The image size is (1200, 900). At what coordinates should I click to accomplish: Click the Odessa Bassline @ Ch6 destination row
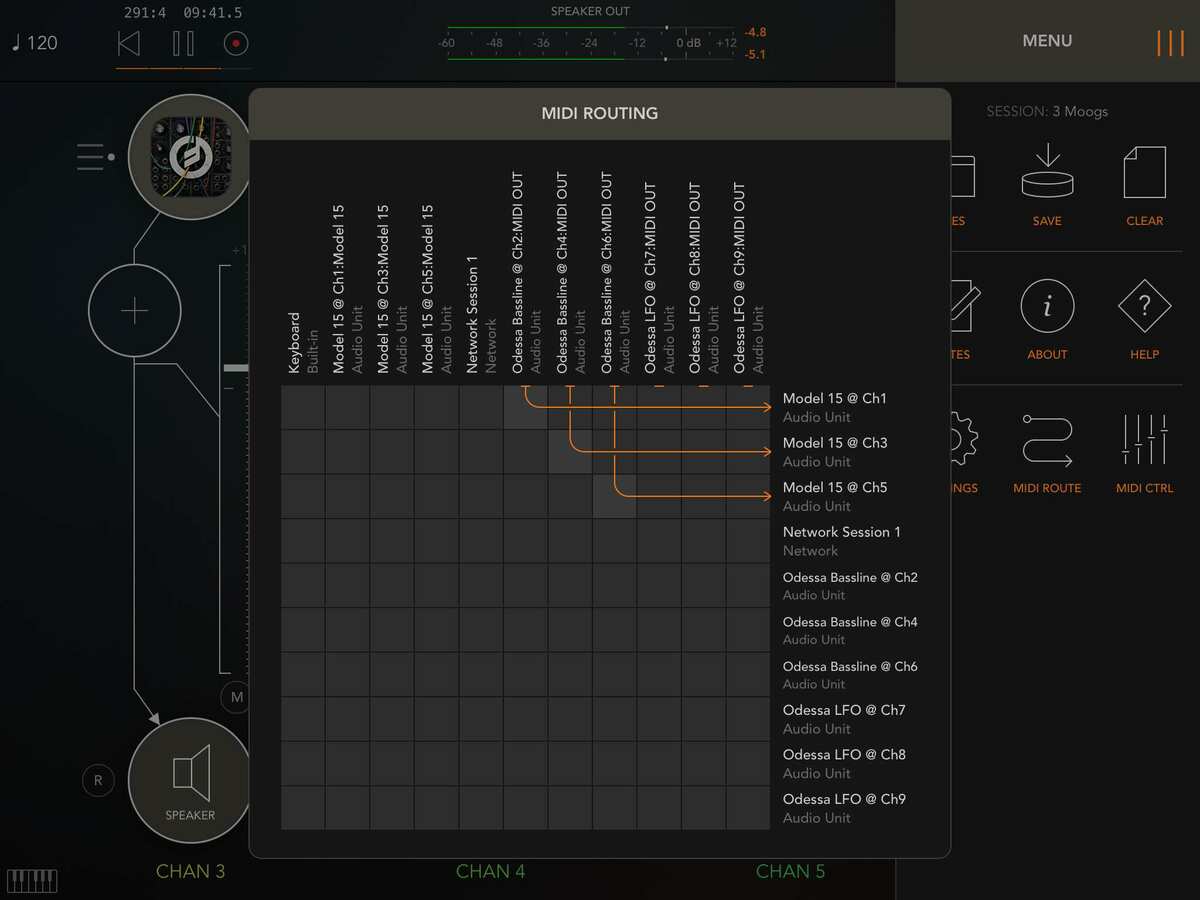pyautogui.click(x=850, y=675)
